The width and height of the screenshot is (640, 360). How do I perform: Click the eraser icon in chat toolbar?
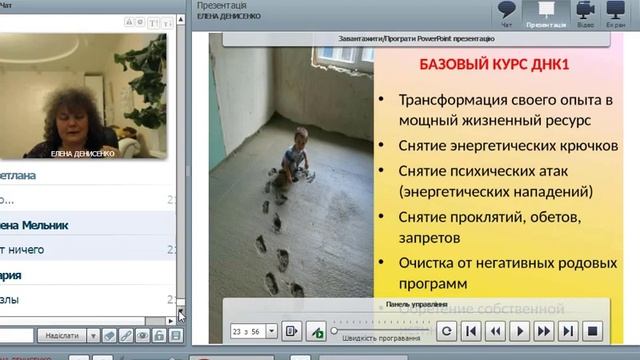(109, 336)
